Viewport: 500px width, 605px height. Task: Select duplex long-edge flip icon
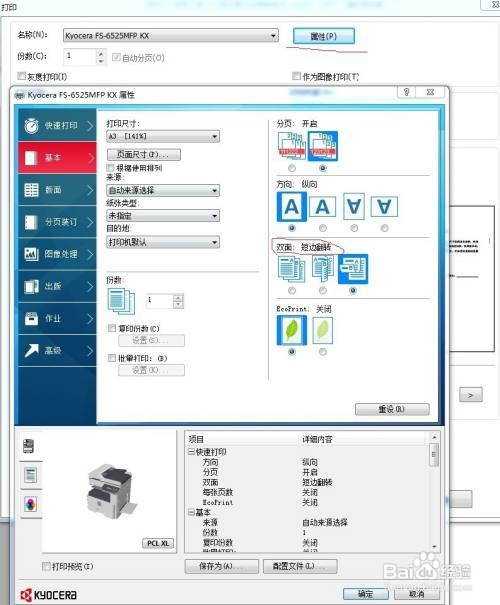click(323, 269)
